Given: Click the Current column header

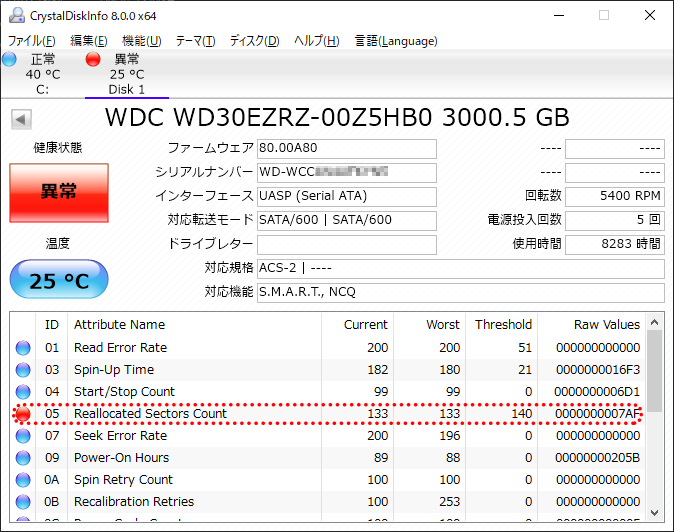Looking at the screenshot, I should (x=357, y=324).
